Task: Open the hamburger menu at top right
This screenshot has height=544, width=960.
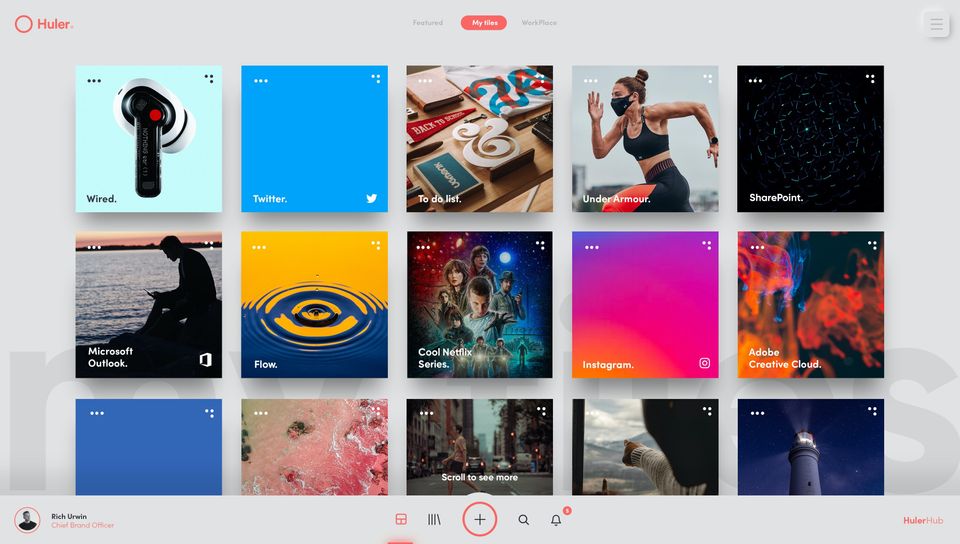Action: (x=936, y=24)
